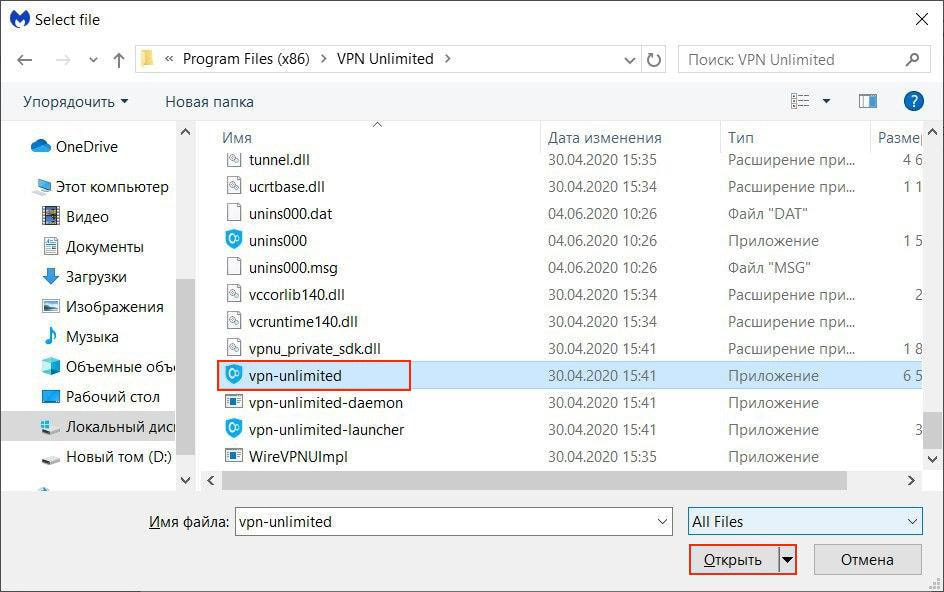
Task: Click the Имя файла input field
Action: coord(450,522)
